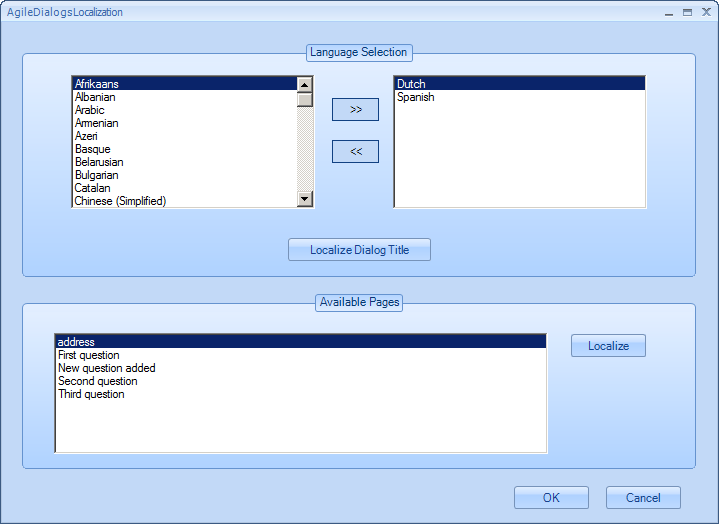The width and height of the screenshot is (719, 524).
Task: Select Chinese (Simplified) entry
Action: (x=185, y=201)
